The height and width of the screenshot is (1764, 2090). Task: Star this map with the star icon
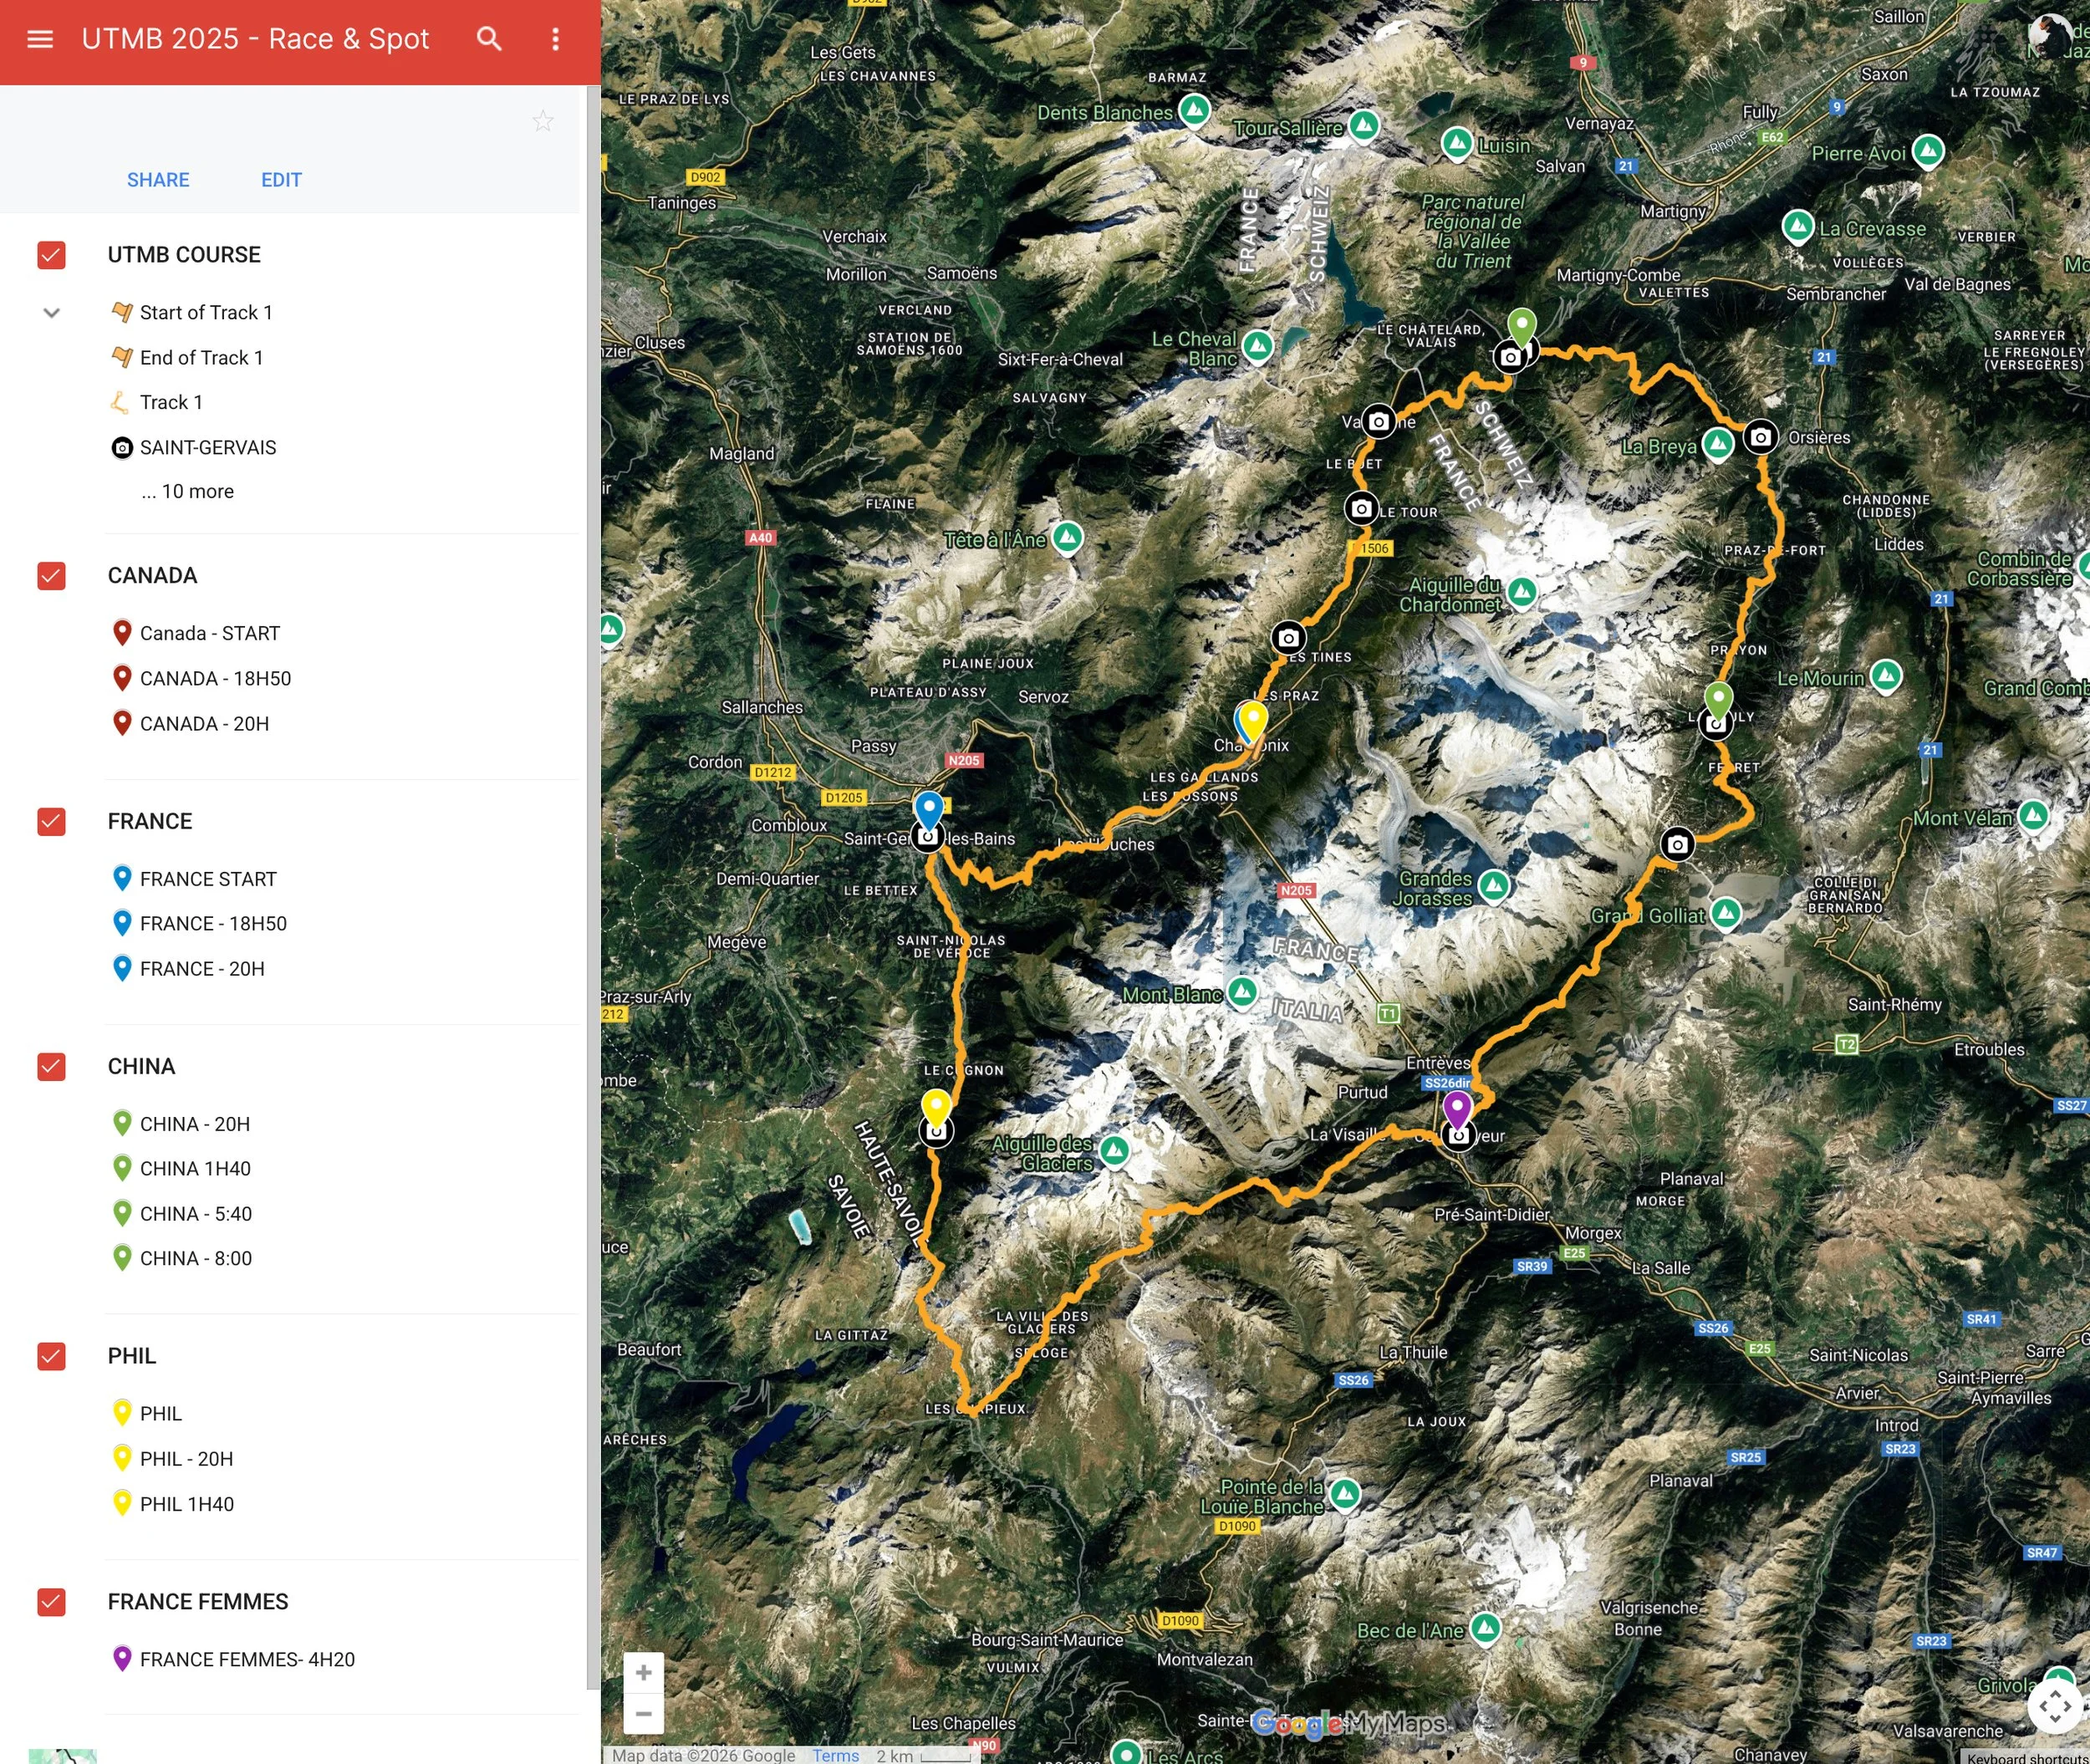[x=543, y=121]
